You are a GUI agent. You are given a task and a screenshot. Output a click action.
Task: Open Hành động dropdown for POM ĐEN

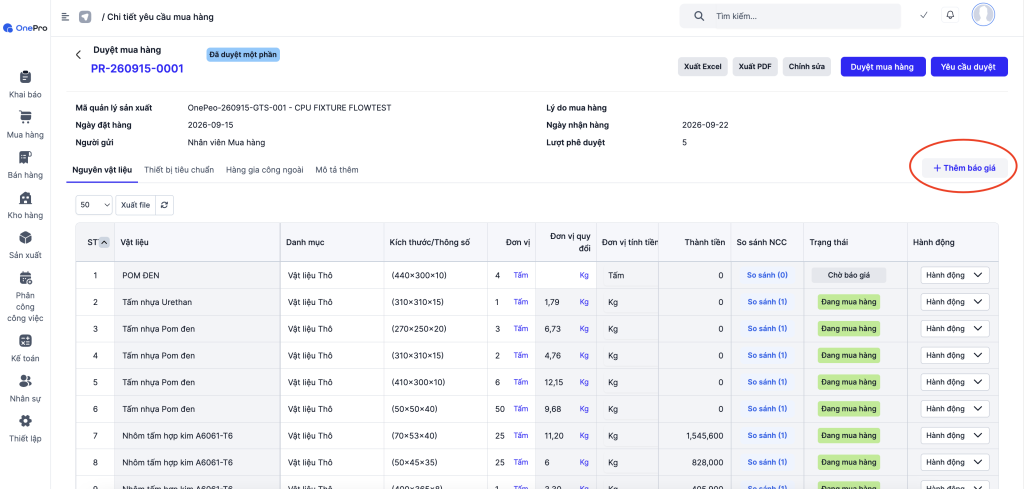pyautogui.click(x=955, y=275)
